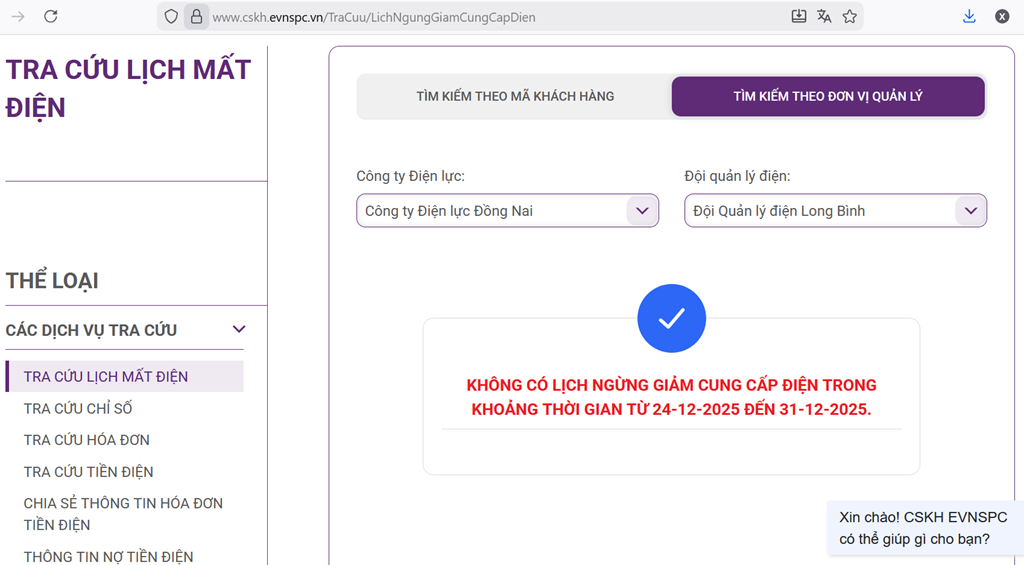Collapse the Các dịch vụ tra cứu section

238,329
